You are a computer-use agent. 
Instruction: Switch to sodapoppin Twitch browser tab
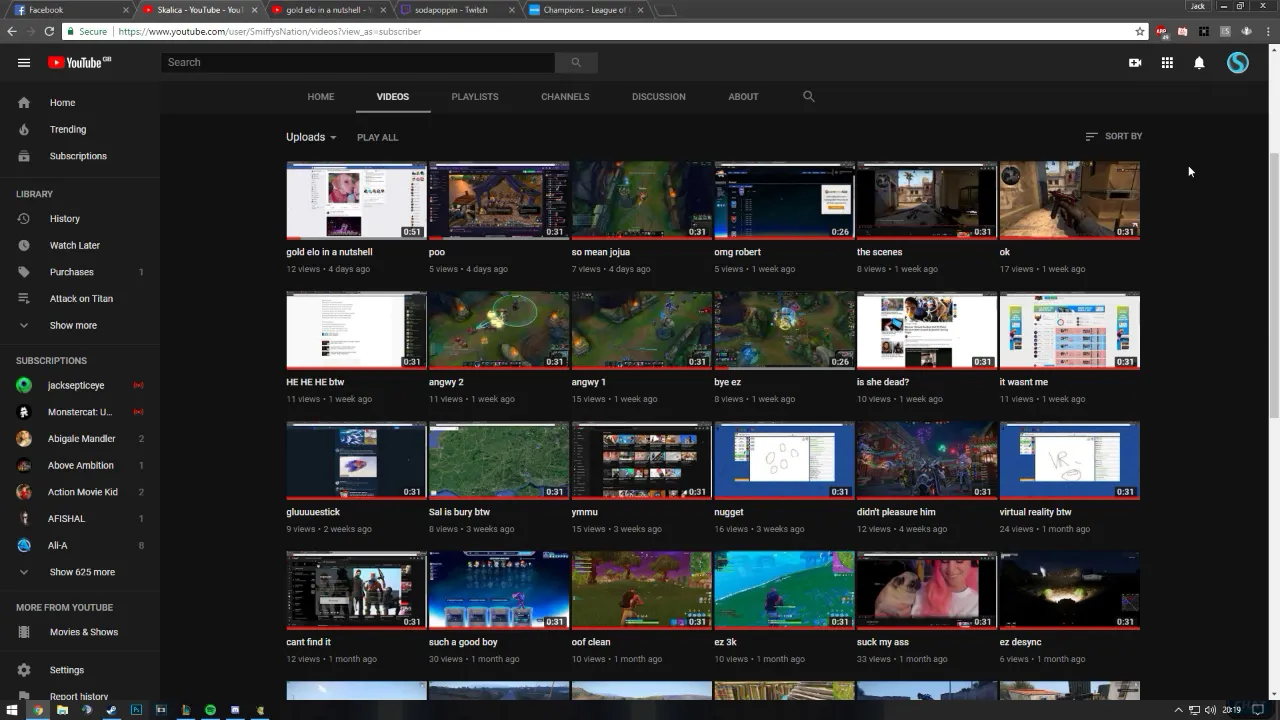(456, 10)
